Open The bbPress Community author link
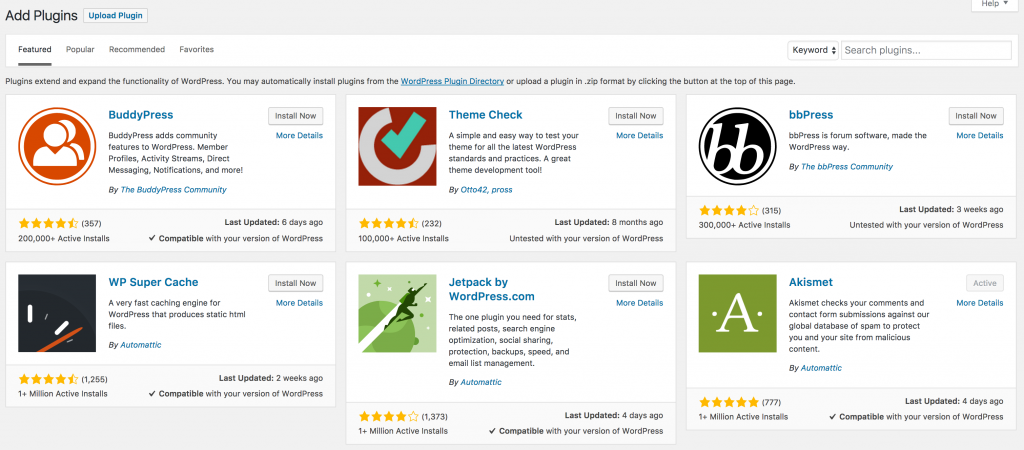 tap(846, 167)
